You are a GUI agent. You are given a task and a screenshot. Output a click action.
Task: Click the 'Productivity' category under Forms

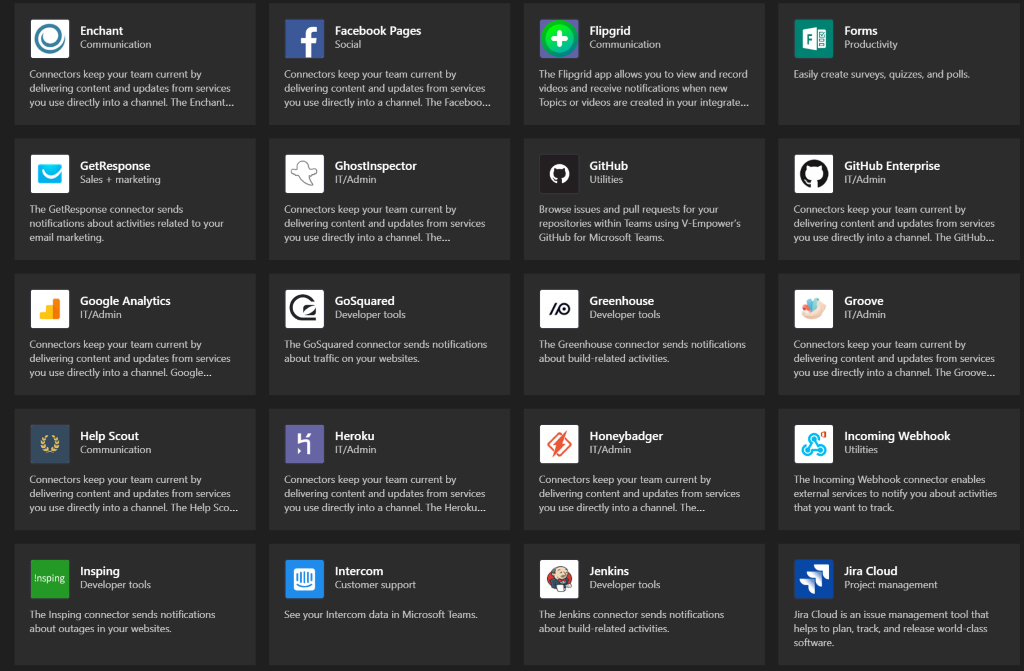[x=871, y=45]
